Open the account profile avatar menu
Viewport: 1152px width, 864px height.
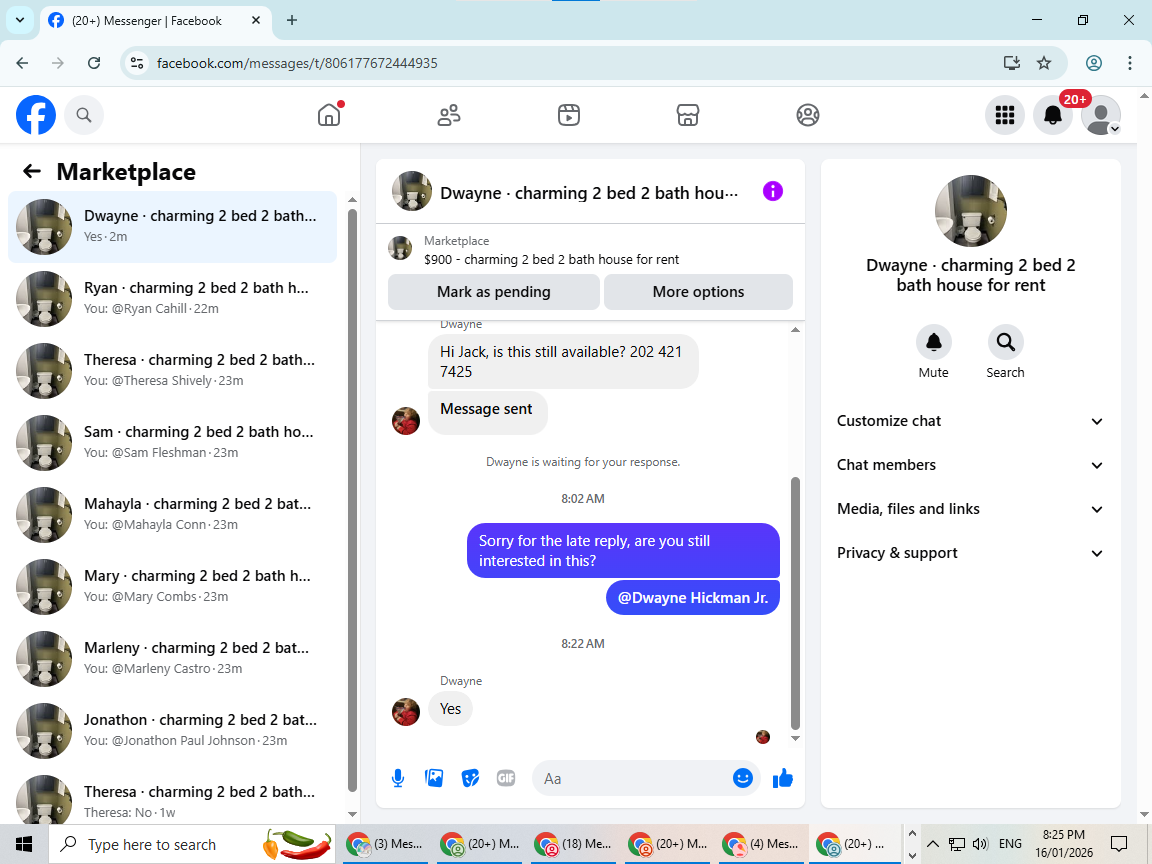(1101, 115)
